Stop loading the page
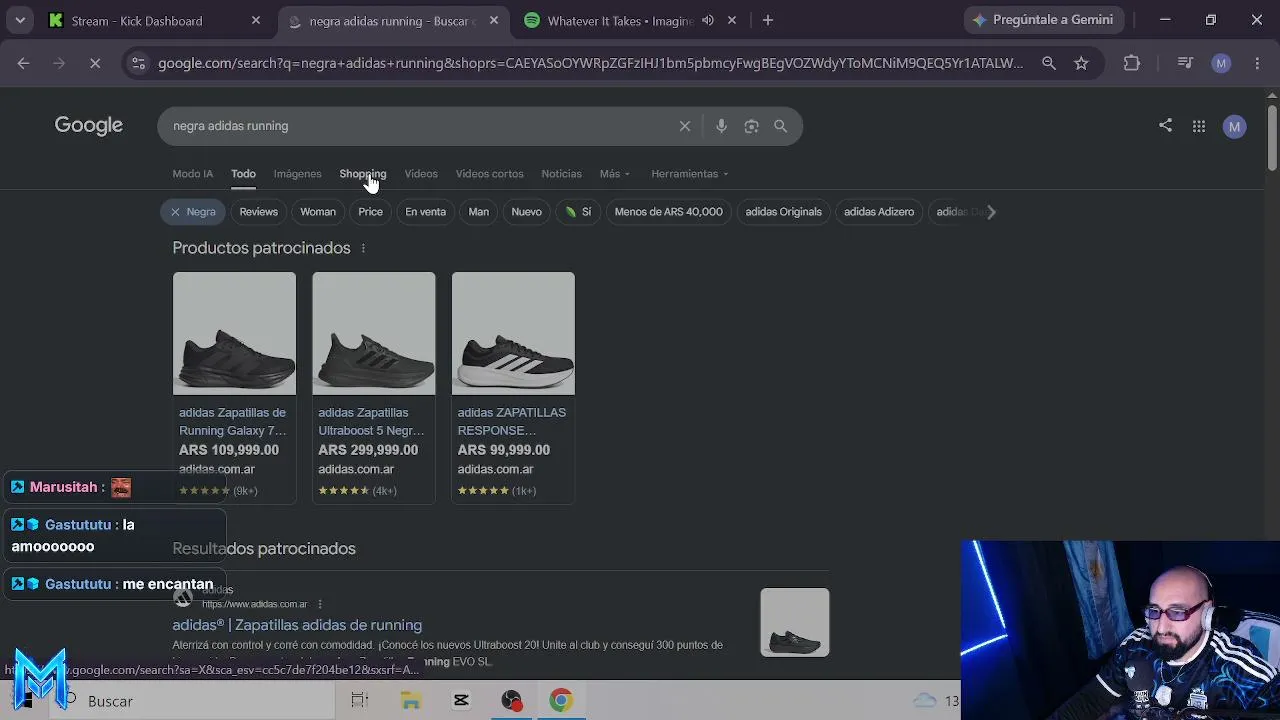This screenshot has height=720, width=1280. tap(94, 63)
